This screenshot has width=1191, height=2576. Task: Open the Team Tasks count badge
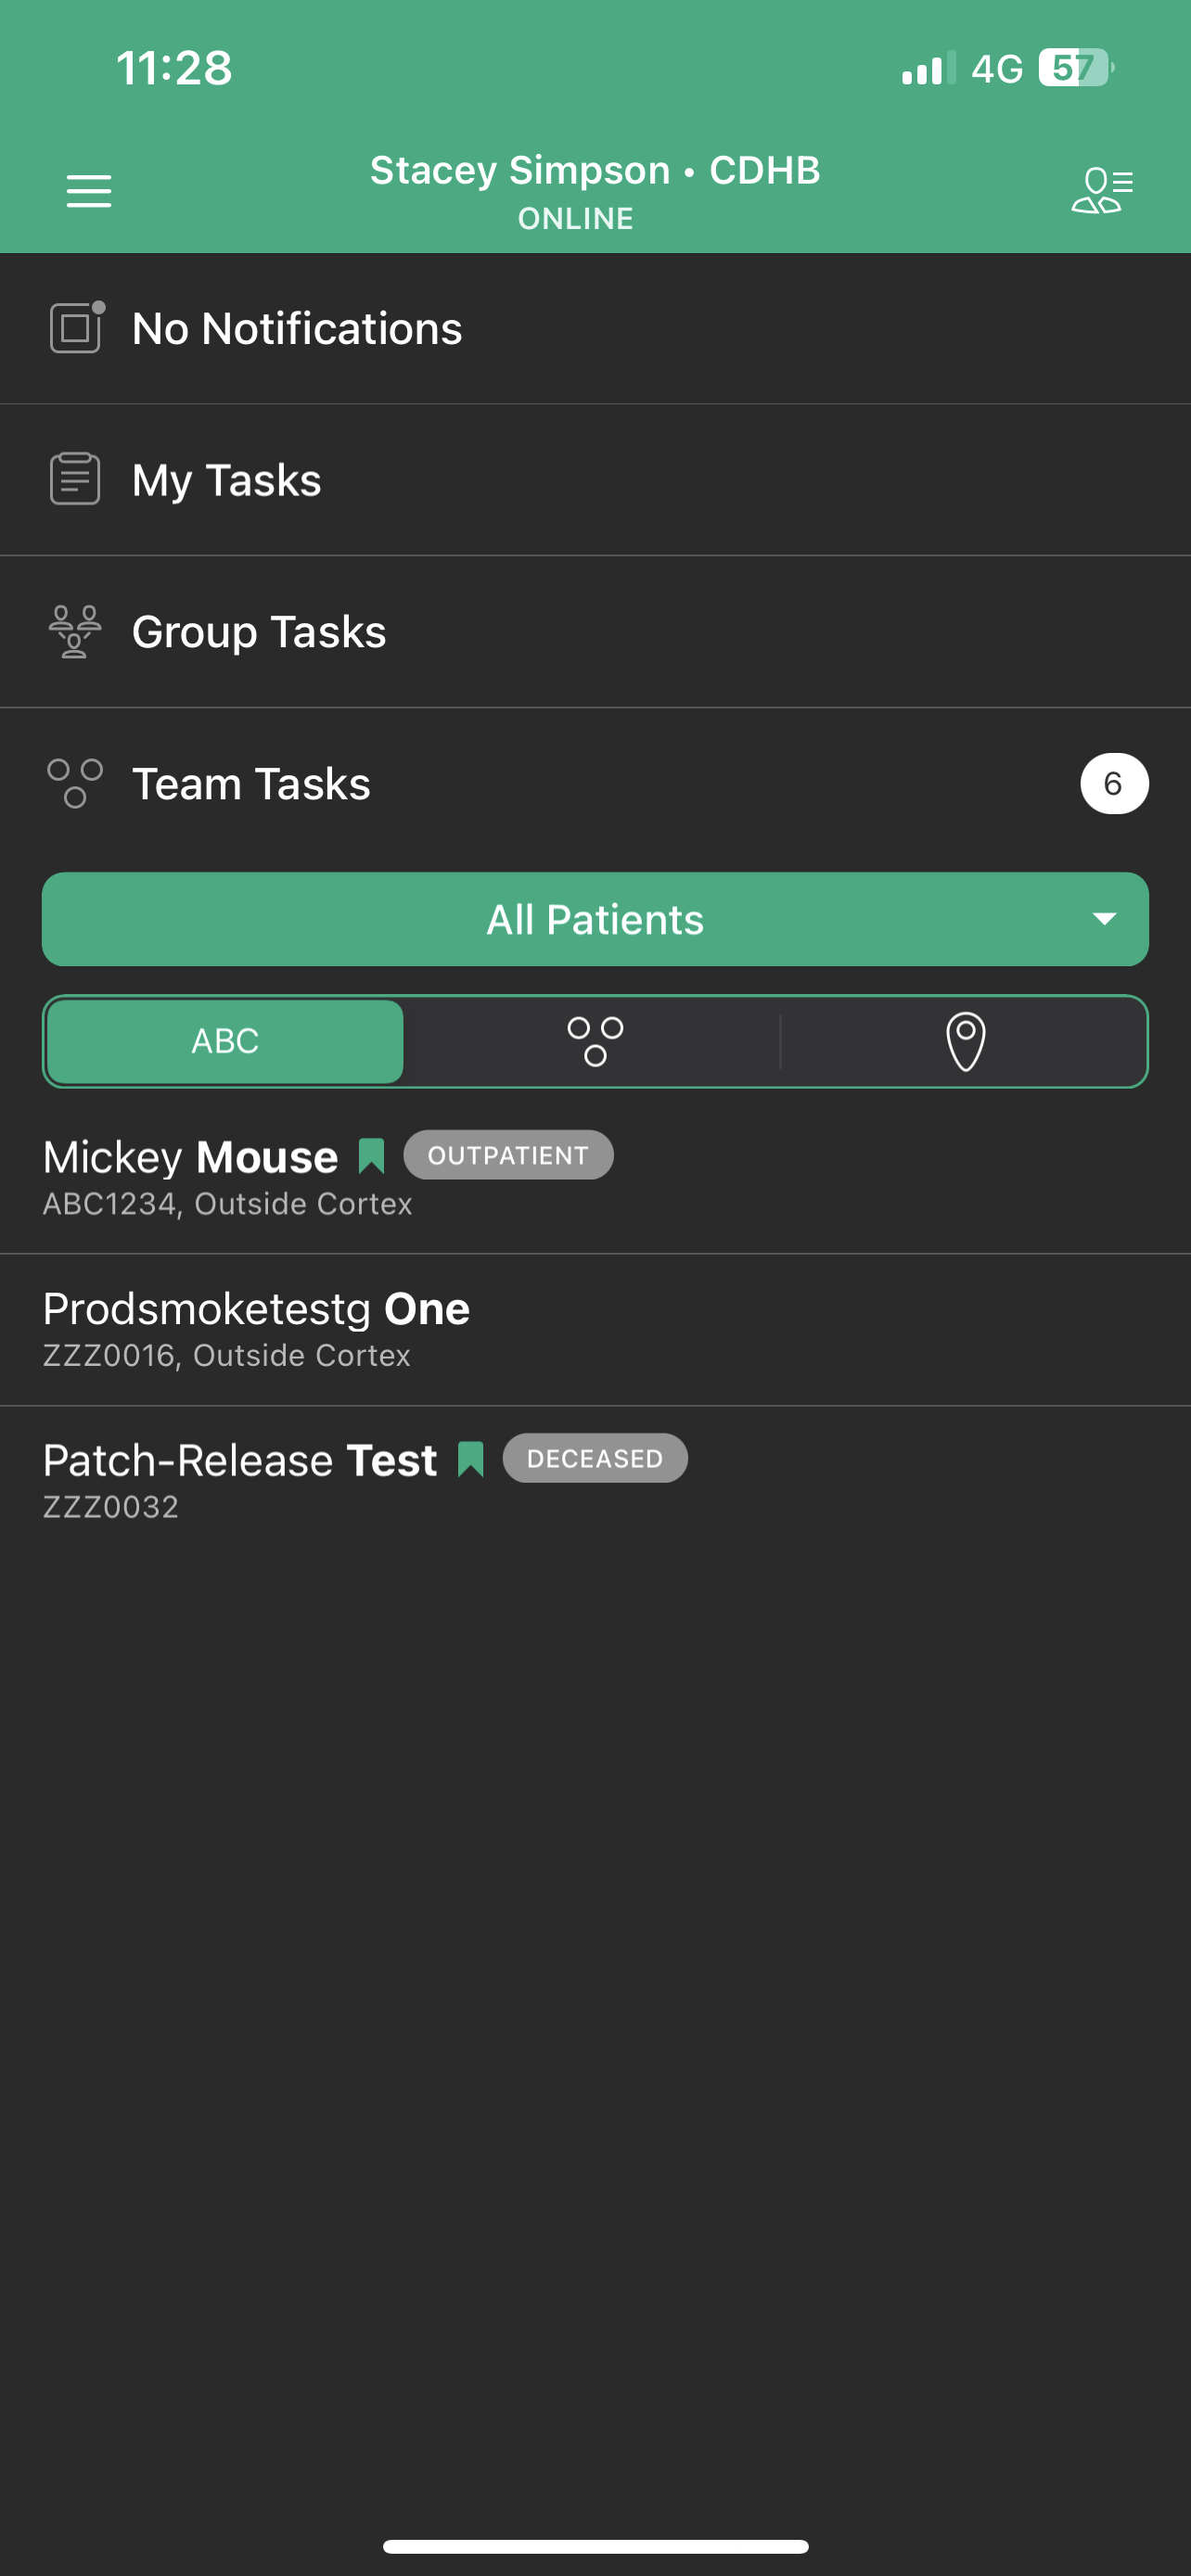1113,783
